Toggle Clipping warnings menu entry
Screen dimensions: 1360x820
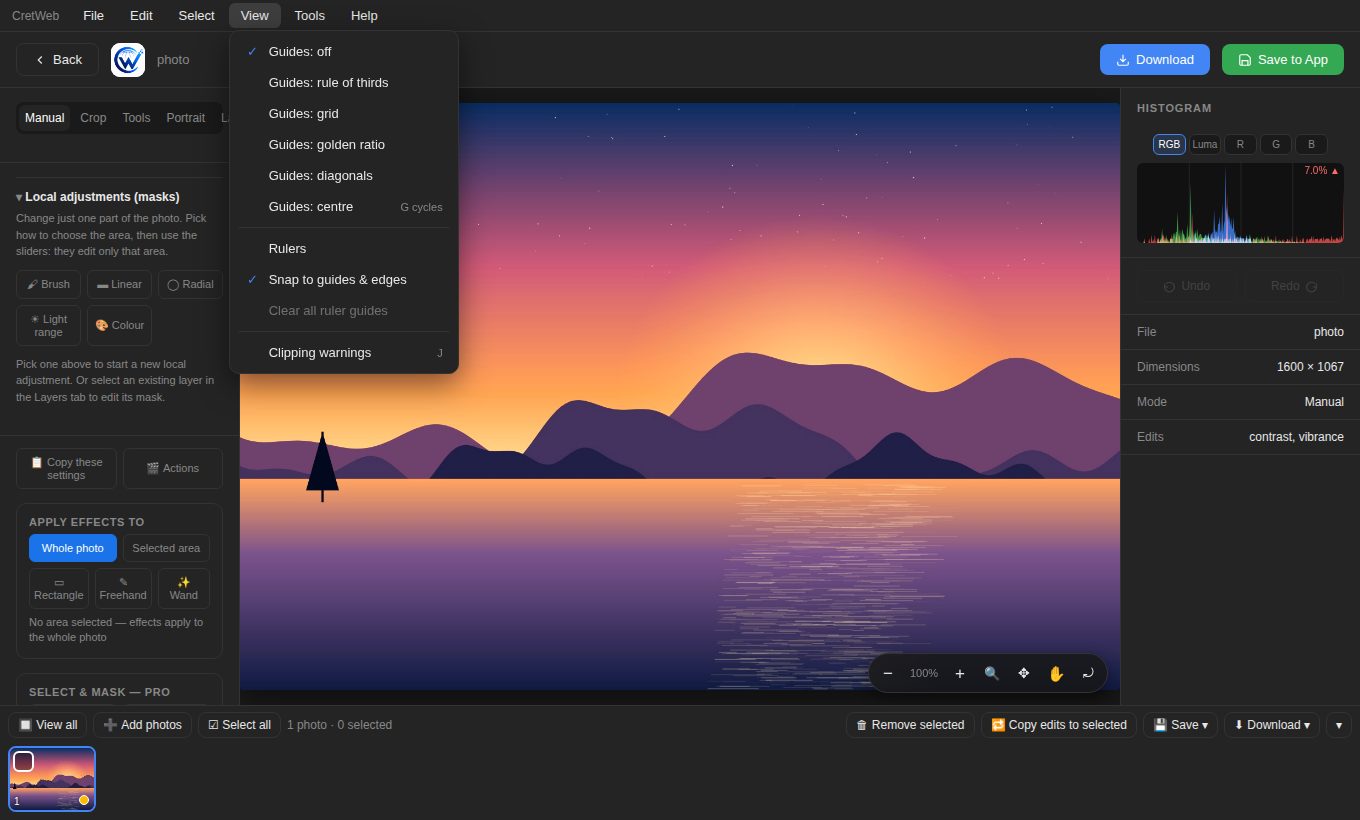click(344, 352)
